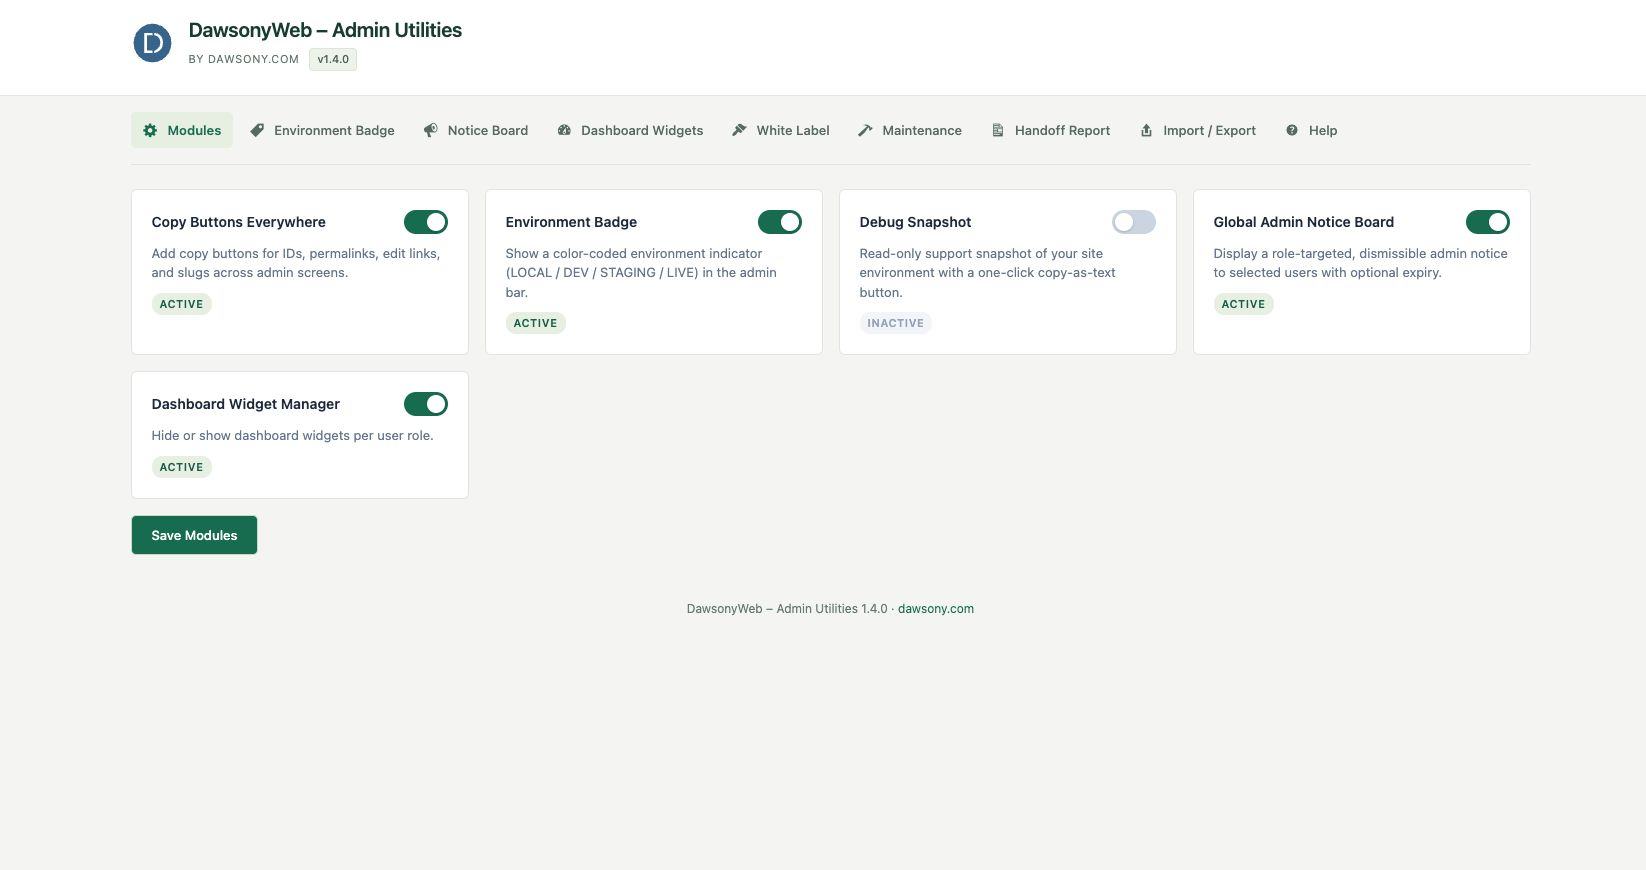
Task: Click the Environment Badge card title
Action: pyautogui.click(x=571, y=222)
